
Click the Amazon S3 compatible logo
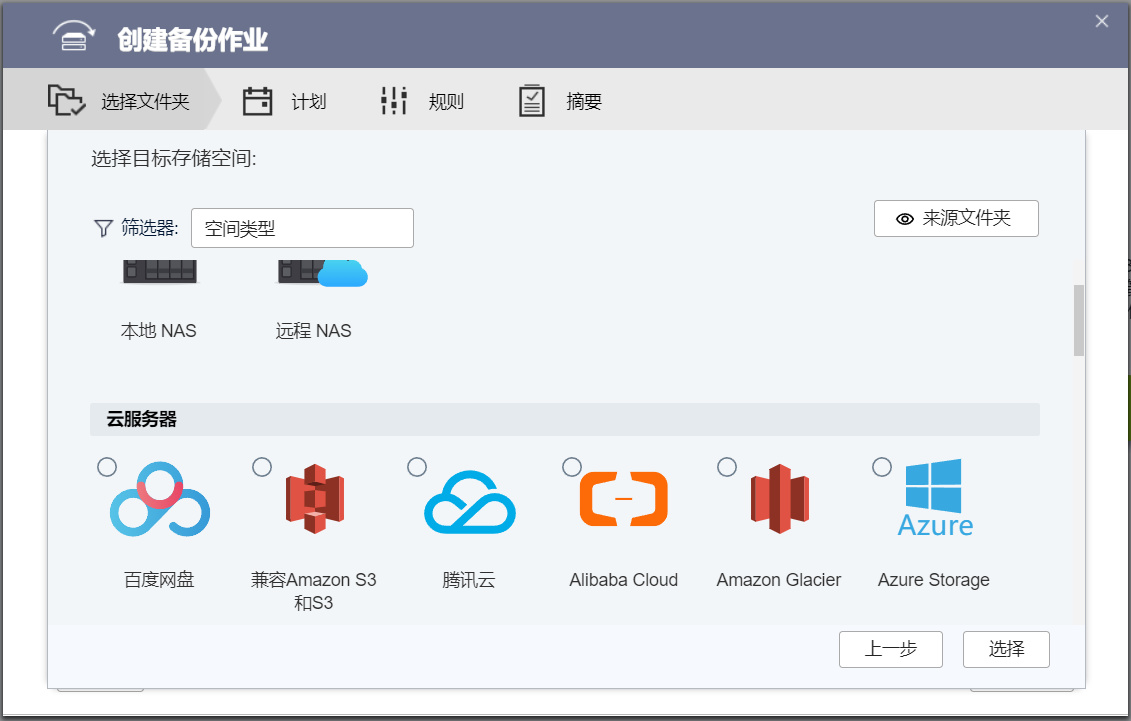pos(314,499)
